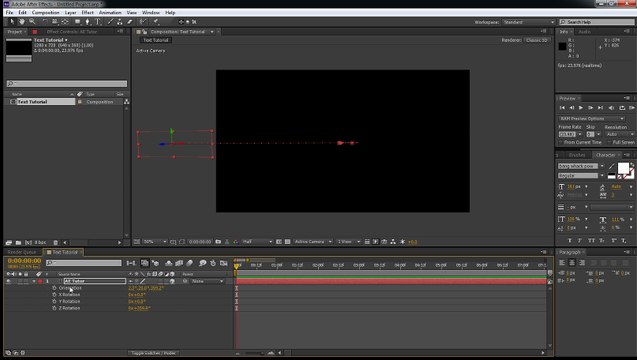Open the Parent None dropdown
Viewport: 637px width, 360px height.
tap(207, 281)
